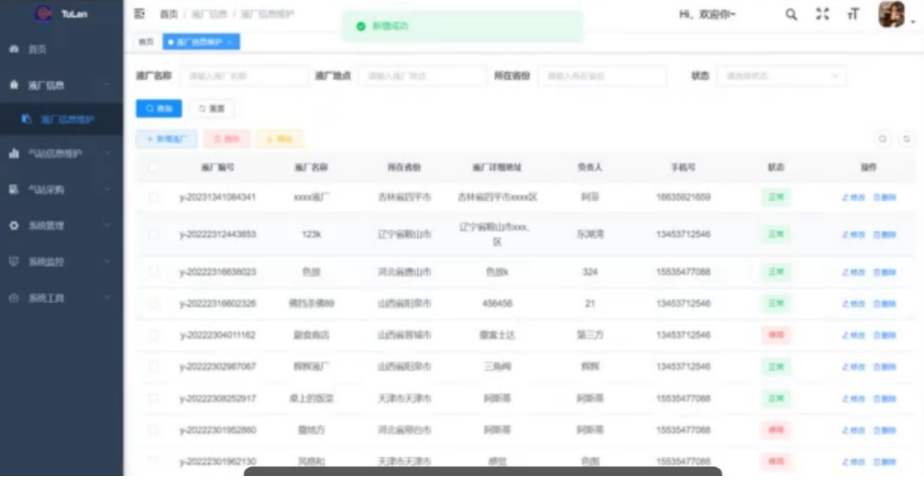Check the box for row y-20222316602326
The image size is (924, 480).
(x=153, y=304)
